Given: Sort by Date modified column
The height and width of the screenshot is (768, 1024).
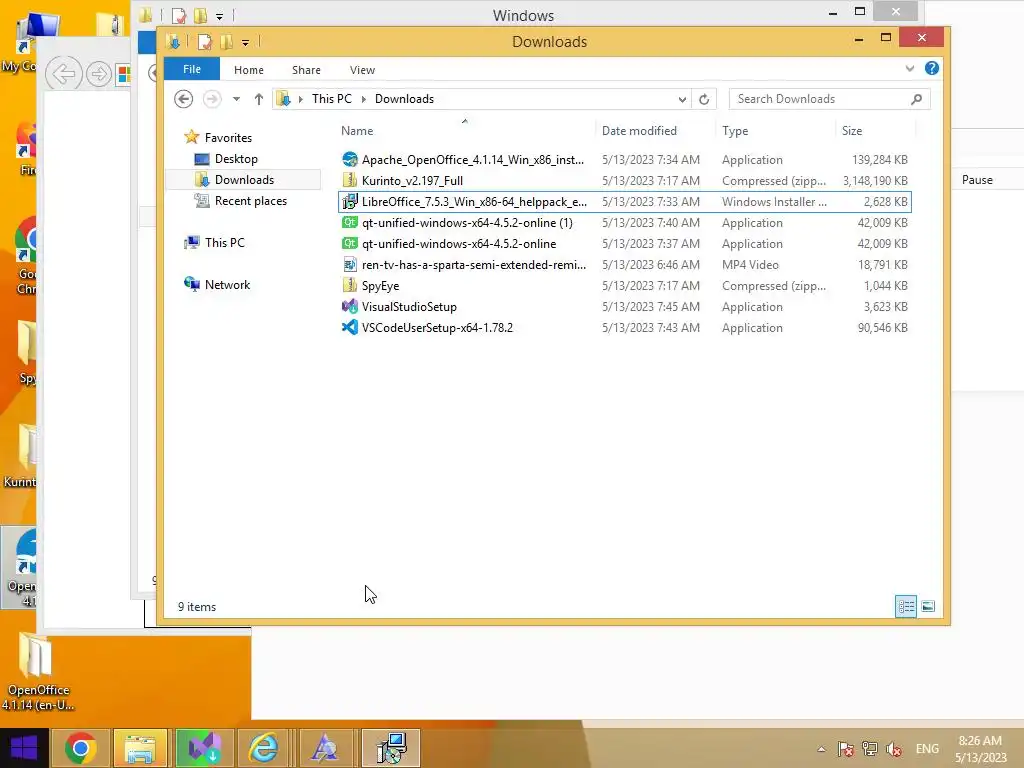Looking at the screenshot, I should (639, 131).
